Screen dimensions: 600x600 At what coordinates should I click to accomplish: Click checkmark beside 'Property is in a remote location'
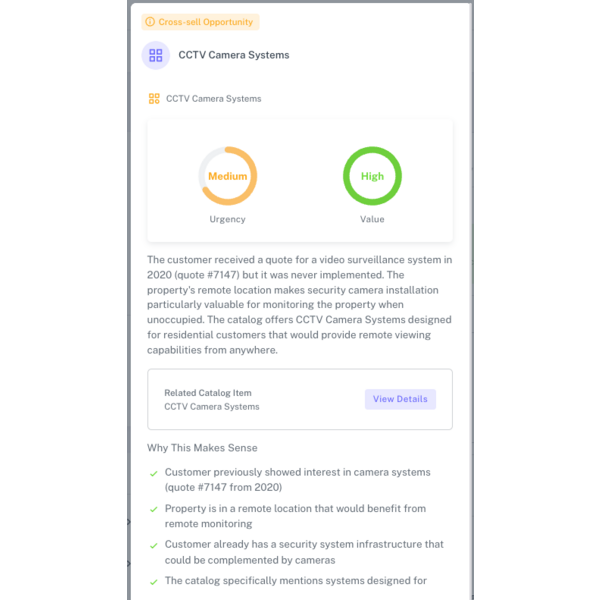pos(153,509)
